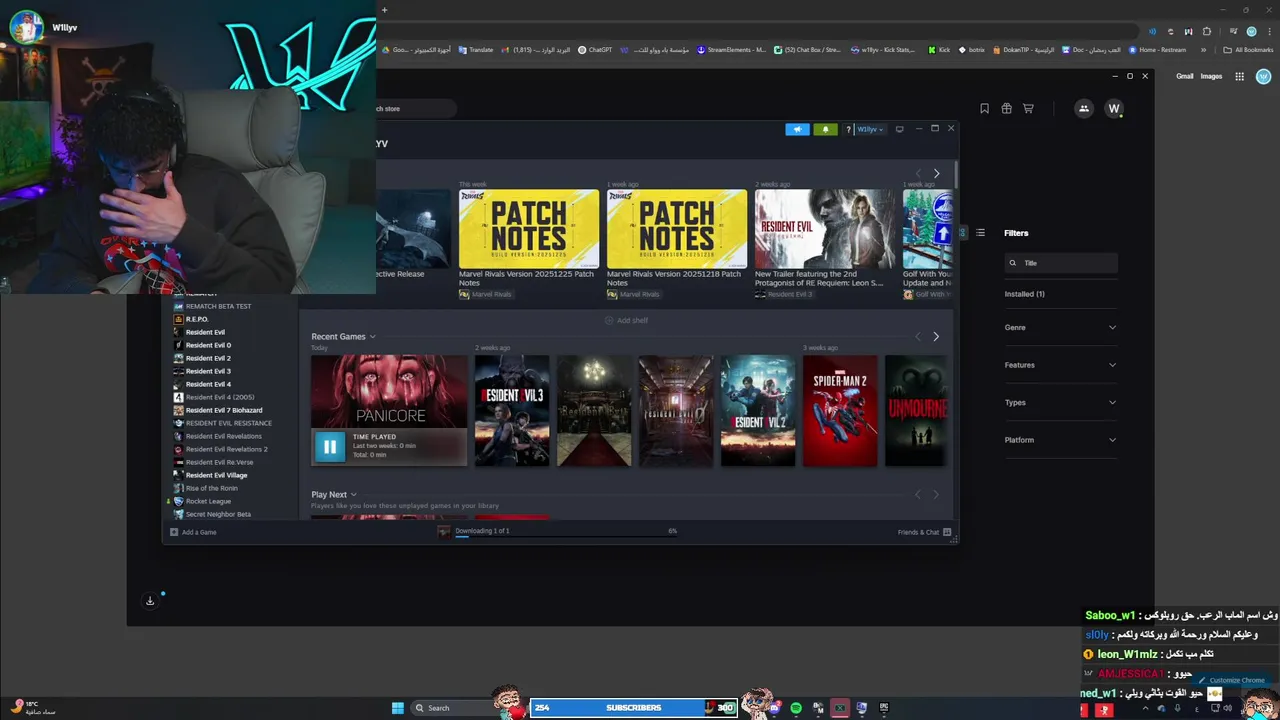Image resolution: width=1280 pixels, height=720 pixels.
Task: Open botrix bookmark in the bookmarks bar
Action: 971,49
